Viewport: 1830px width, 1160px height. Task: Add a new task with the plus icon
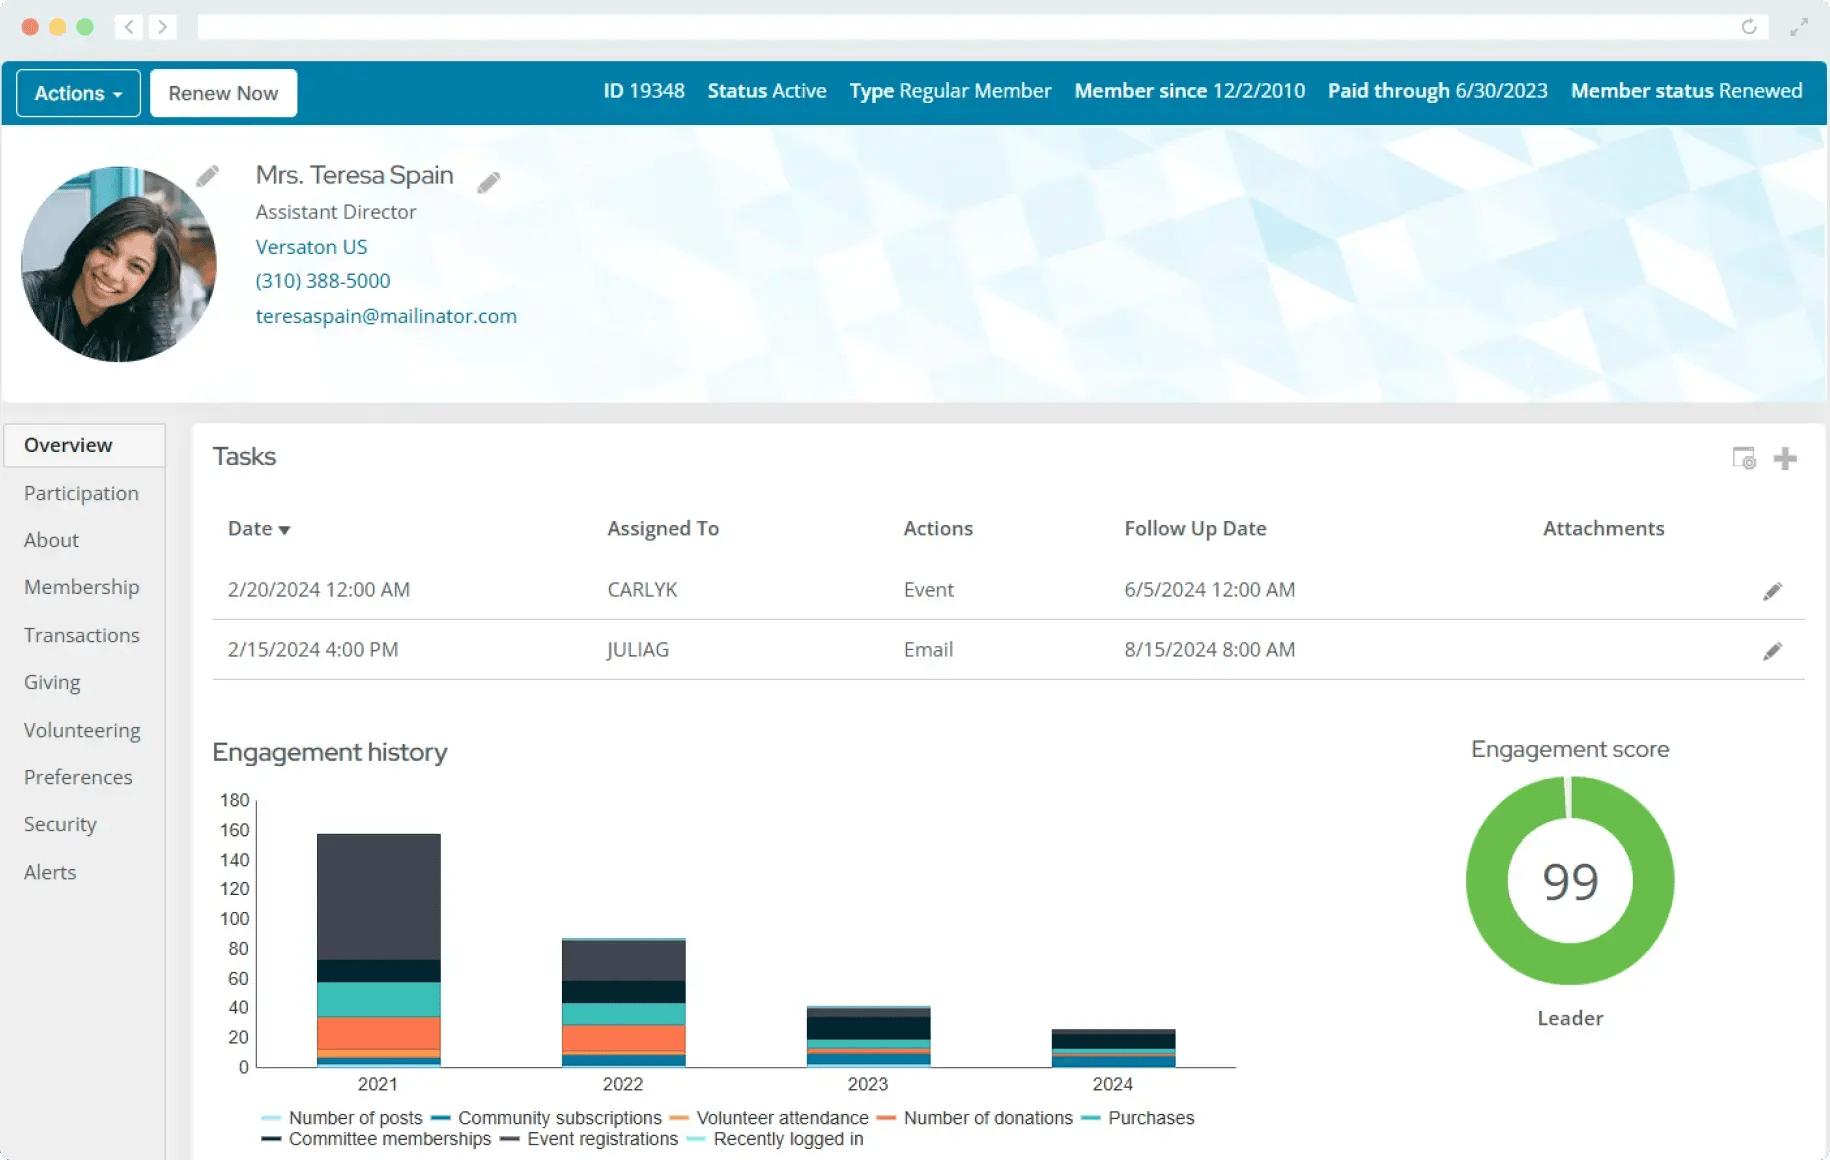coord(1786,458)
